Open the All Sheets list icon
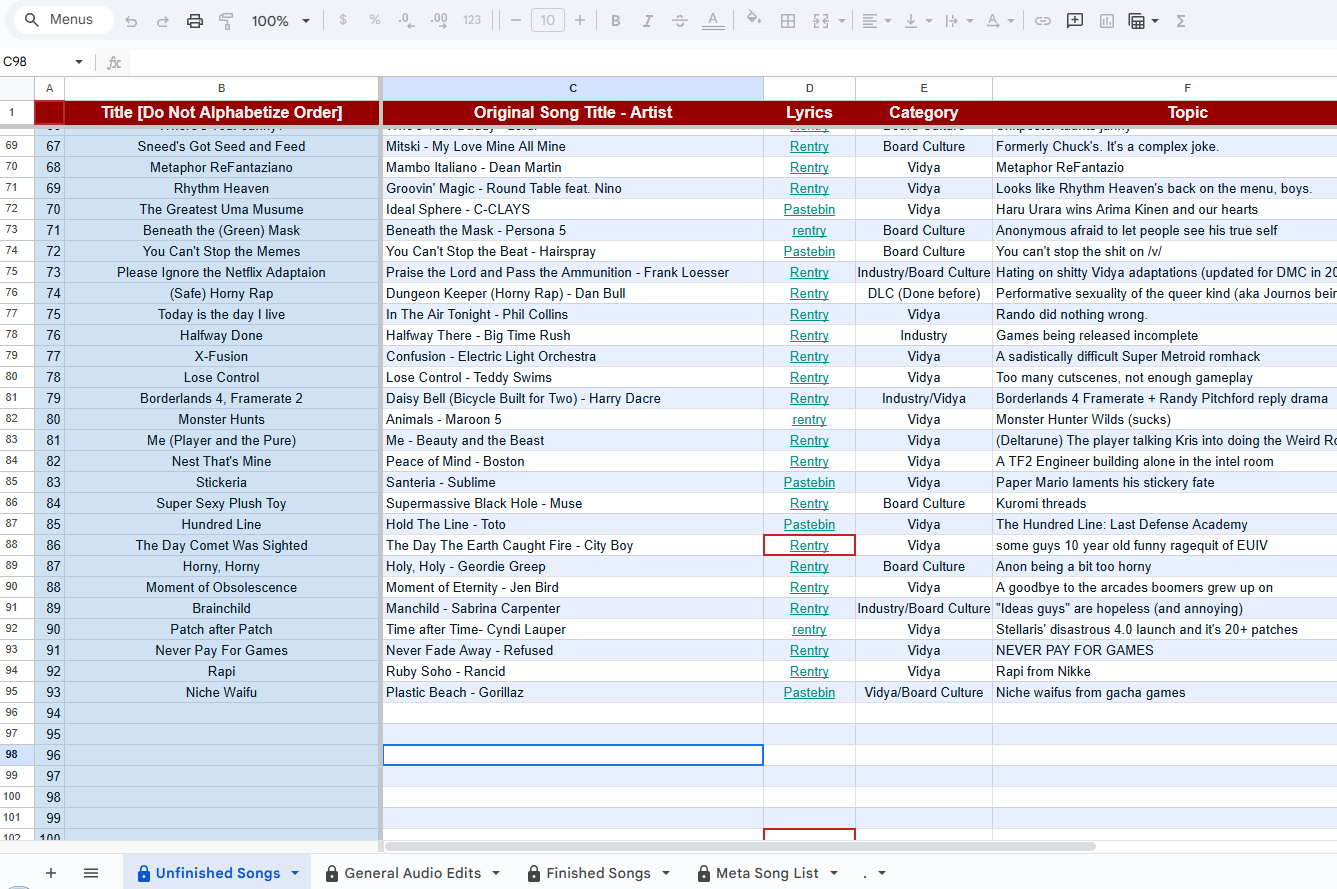This screenshot has width=1337, height=889. 91,873
